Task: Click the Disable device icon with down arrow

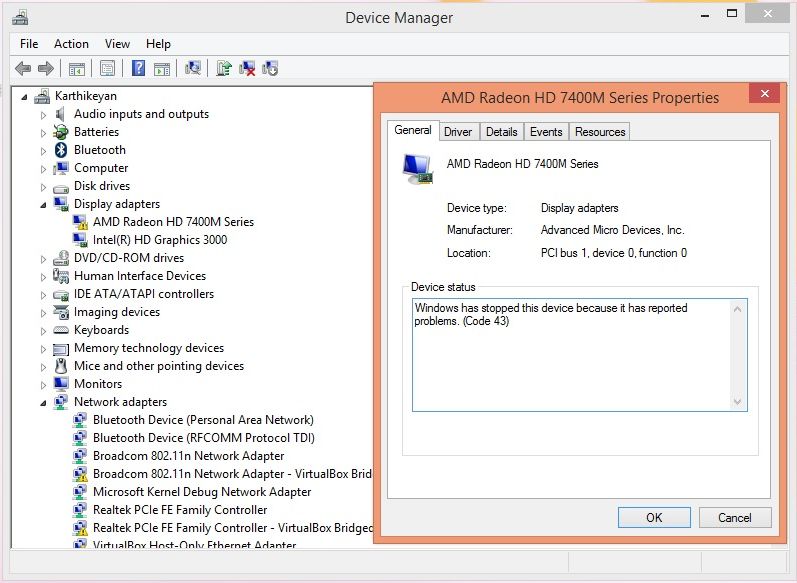Action: coord(270,68)
